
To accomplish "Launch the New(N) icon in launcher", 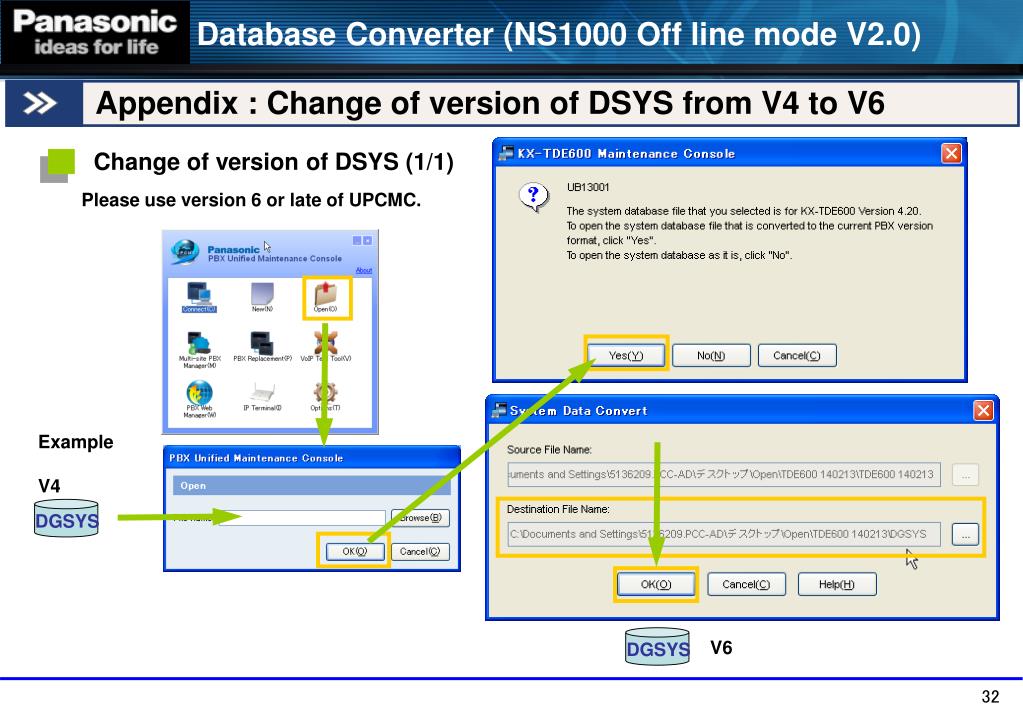I will (262, 297).
